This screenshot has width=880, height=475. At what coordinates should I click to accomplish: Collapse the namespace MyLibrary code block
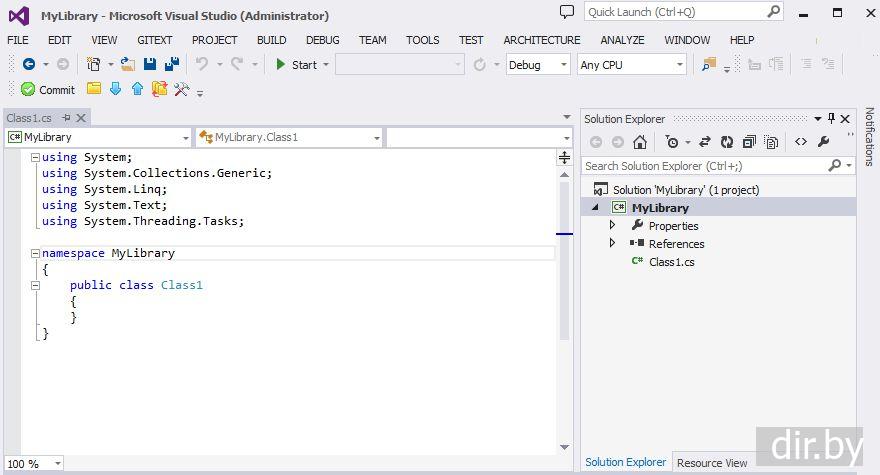pyautogui.click(x=36, y=253)
